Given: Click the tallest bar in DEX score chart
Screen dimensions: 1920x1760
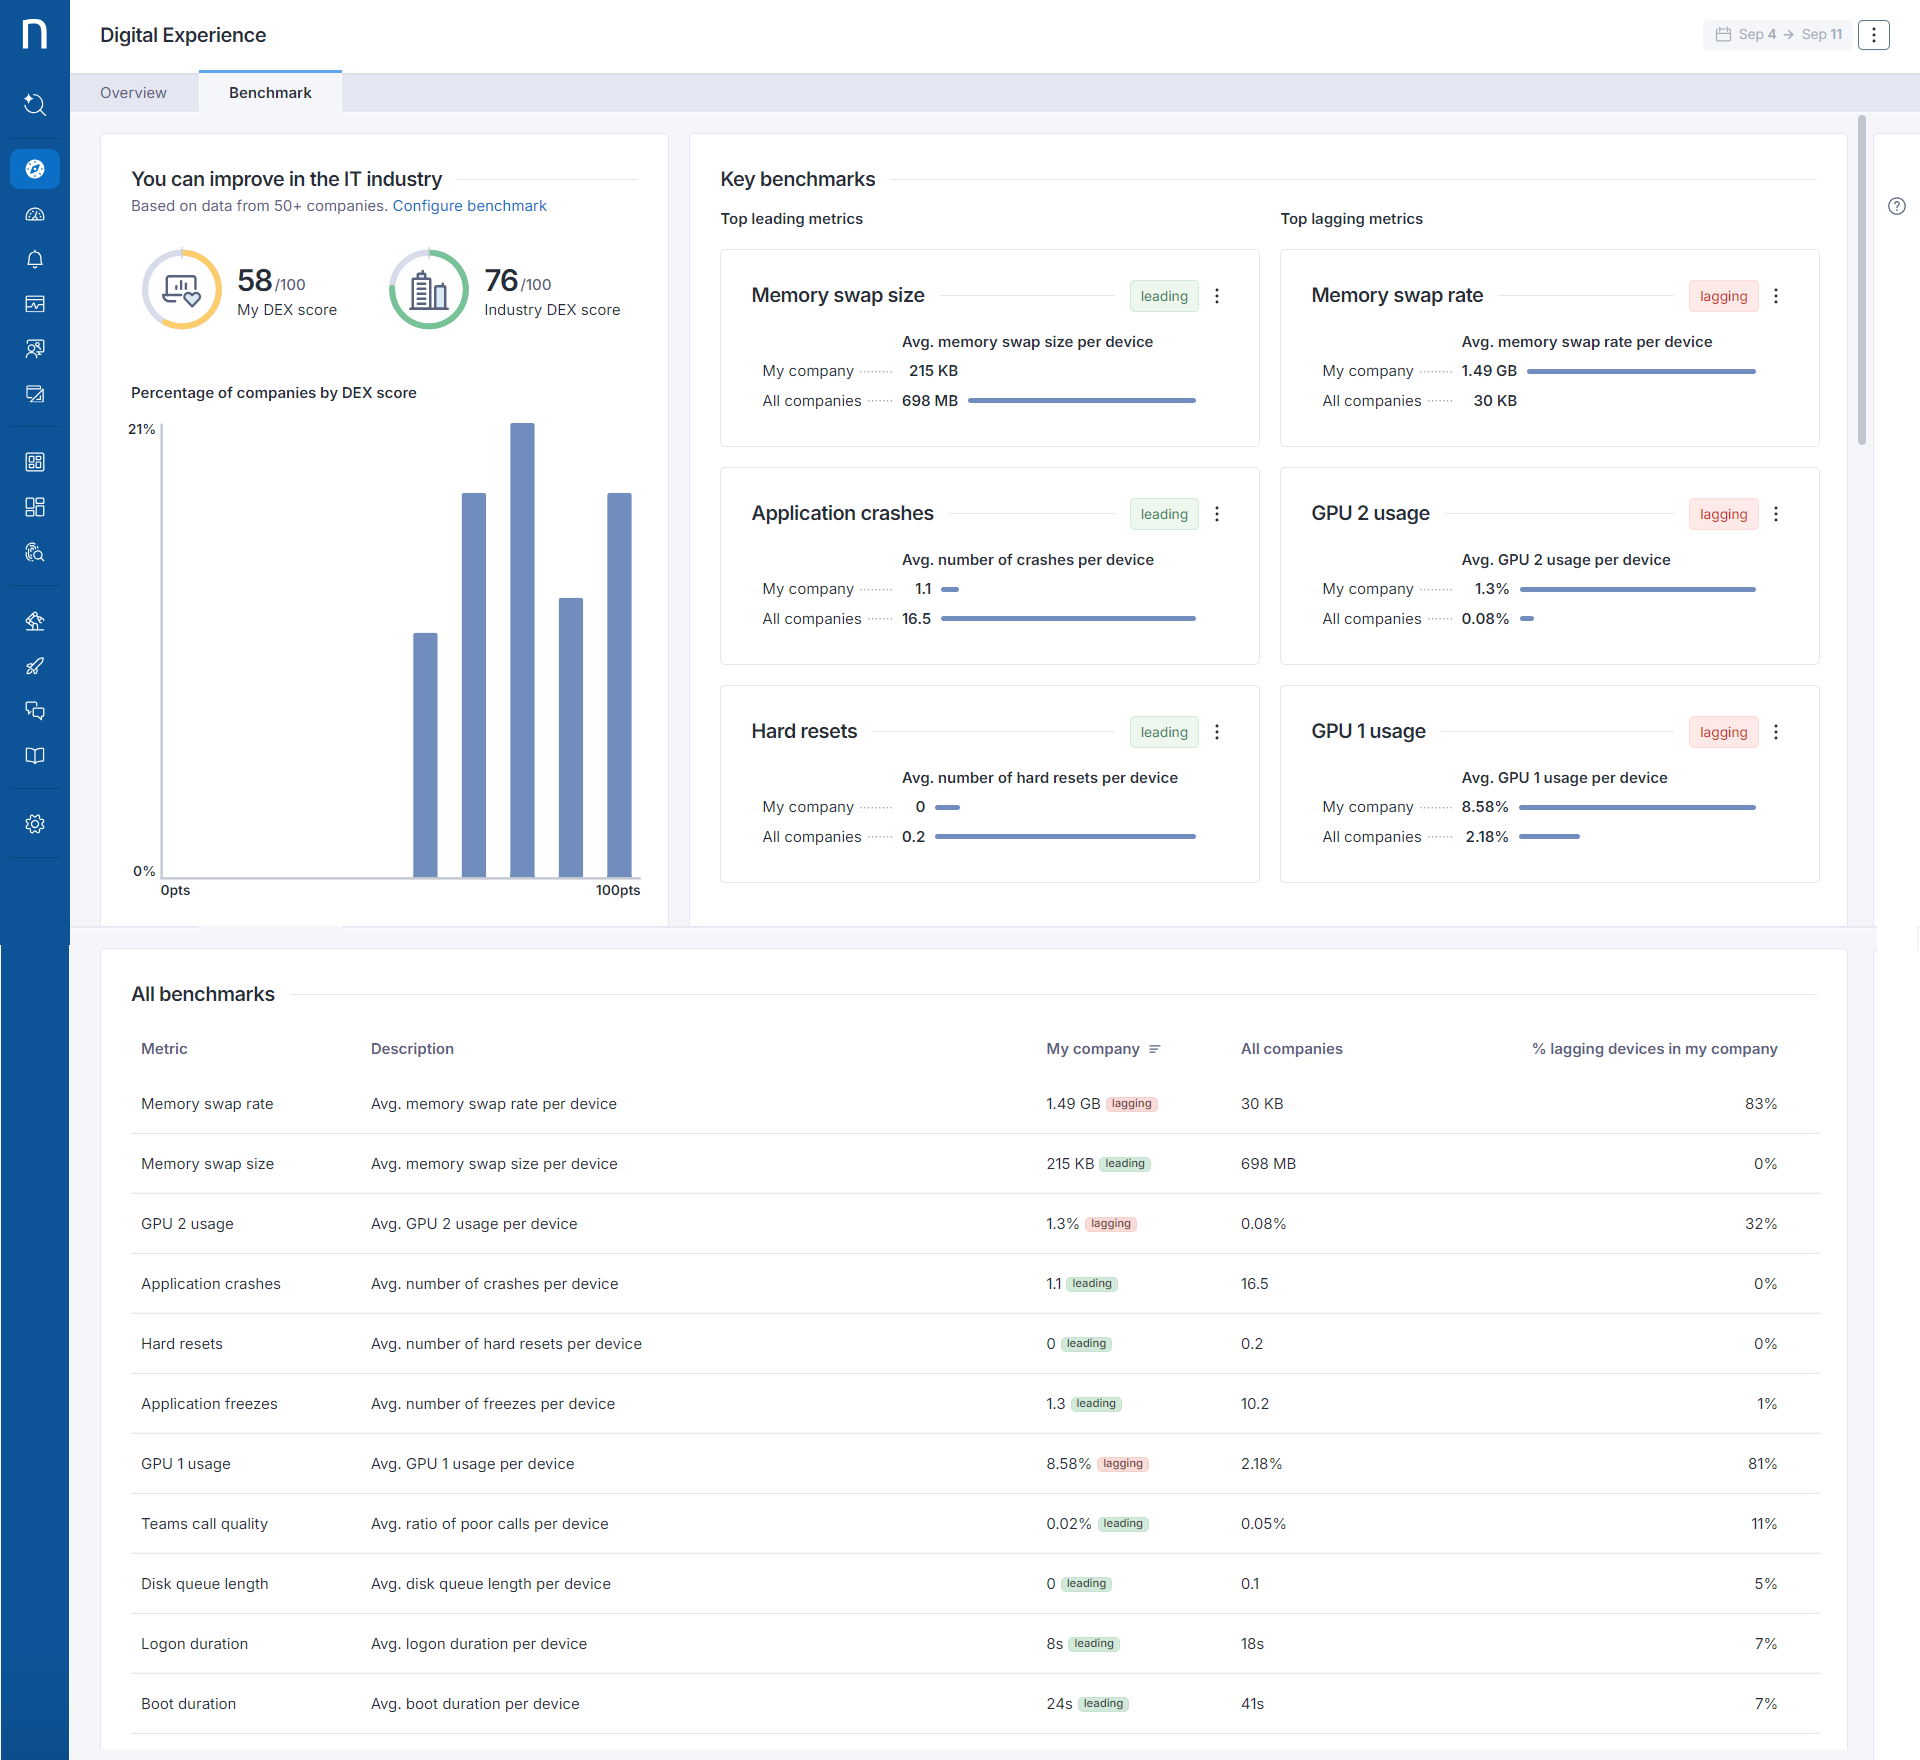Looking at the screenshot, I should pos(522,650).
